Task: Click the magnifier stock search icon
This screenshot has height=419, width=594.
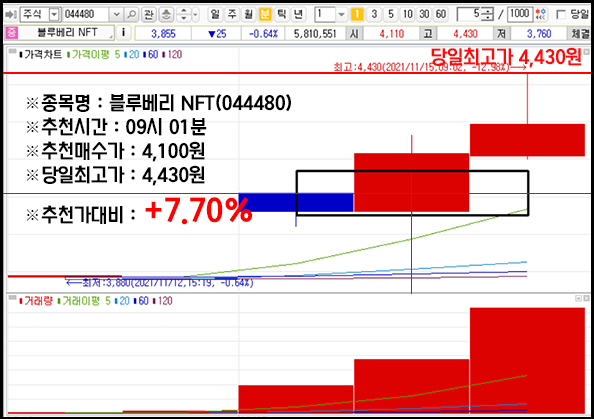Action: [x=131, y=15]
